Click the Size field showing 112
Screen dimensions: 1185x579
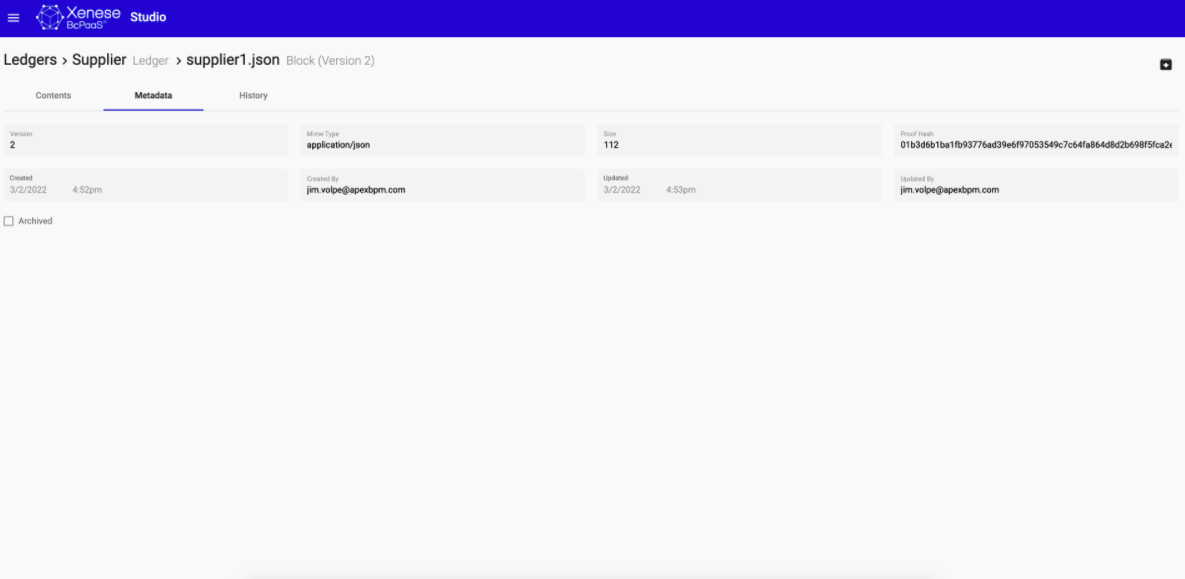click(x=739, y=140)
